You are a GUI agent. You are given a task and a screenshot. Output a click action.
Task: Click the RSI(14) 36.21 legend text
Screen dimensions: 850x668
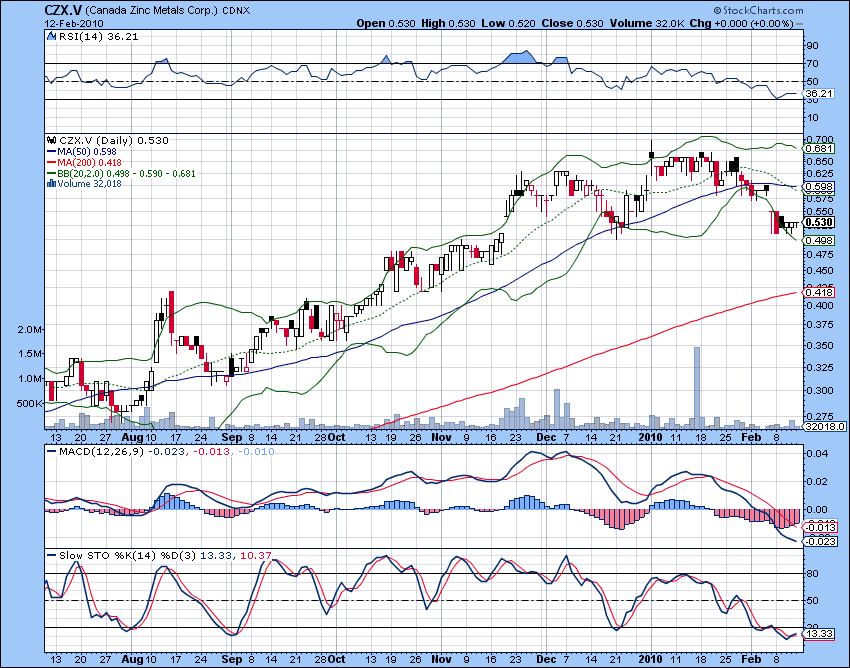98,36
